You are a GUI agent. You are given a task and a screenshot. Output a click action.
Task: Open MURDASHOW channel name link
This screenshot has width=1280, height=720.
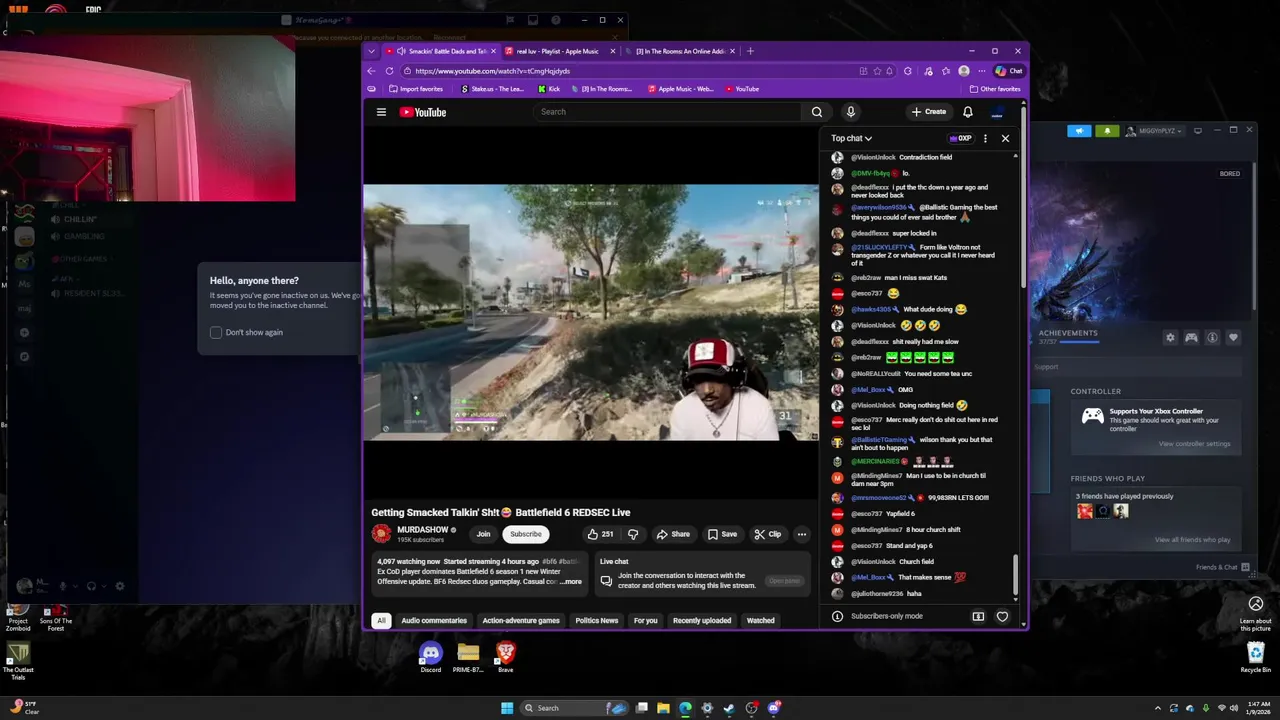tap(422, 530)
